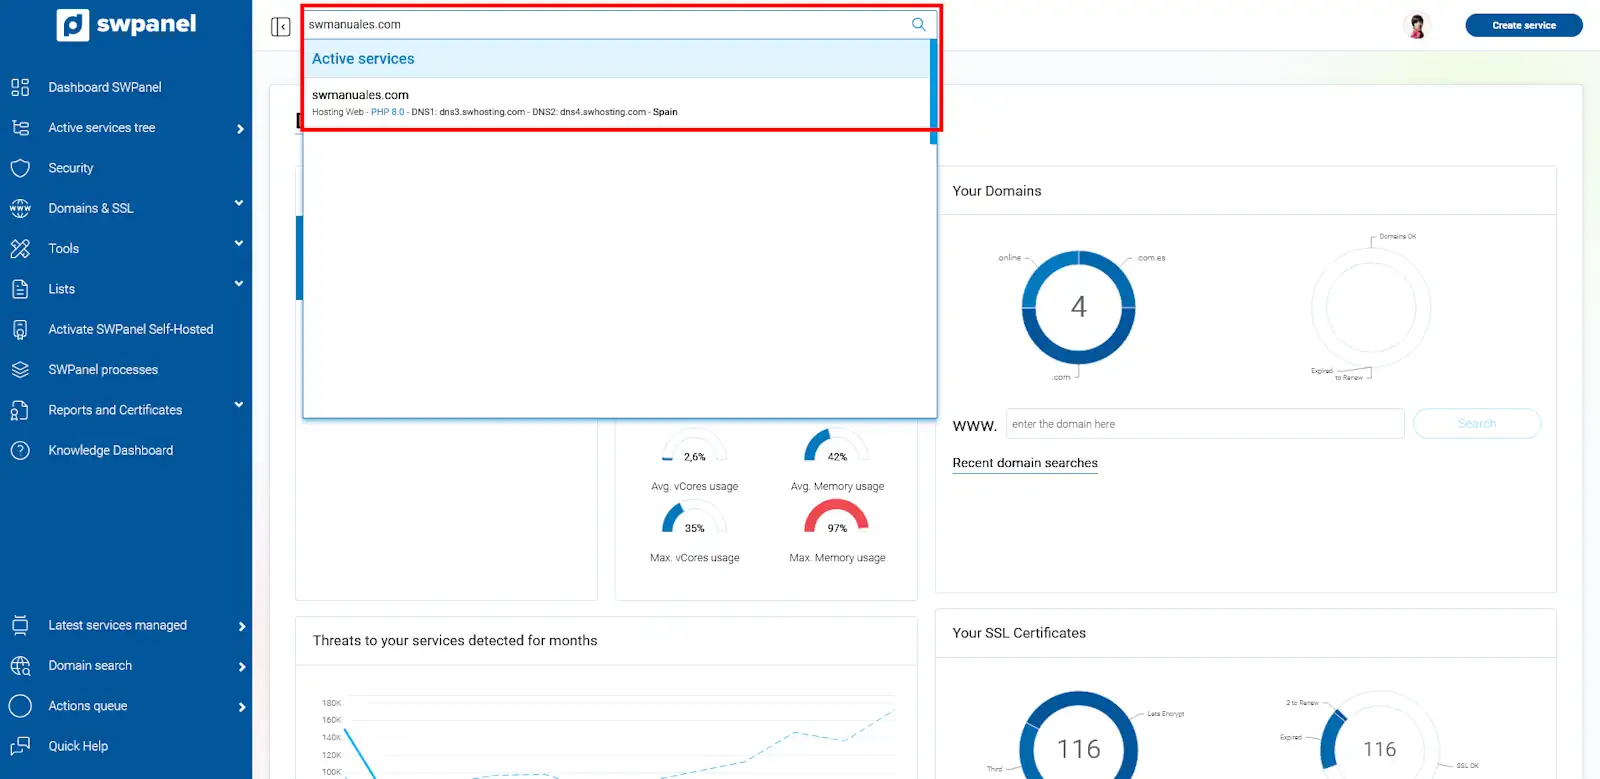Click the 'Threats to your services detected' heading
Image resolution: width=1600 pixels, height=779 pixels.
455,641
